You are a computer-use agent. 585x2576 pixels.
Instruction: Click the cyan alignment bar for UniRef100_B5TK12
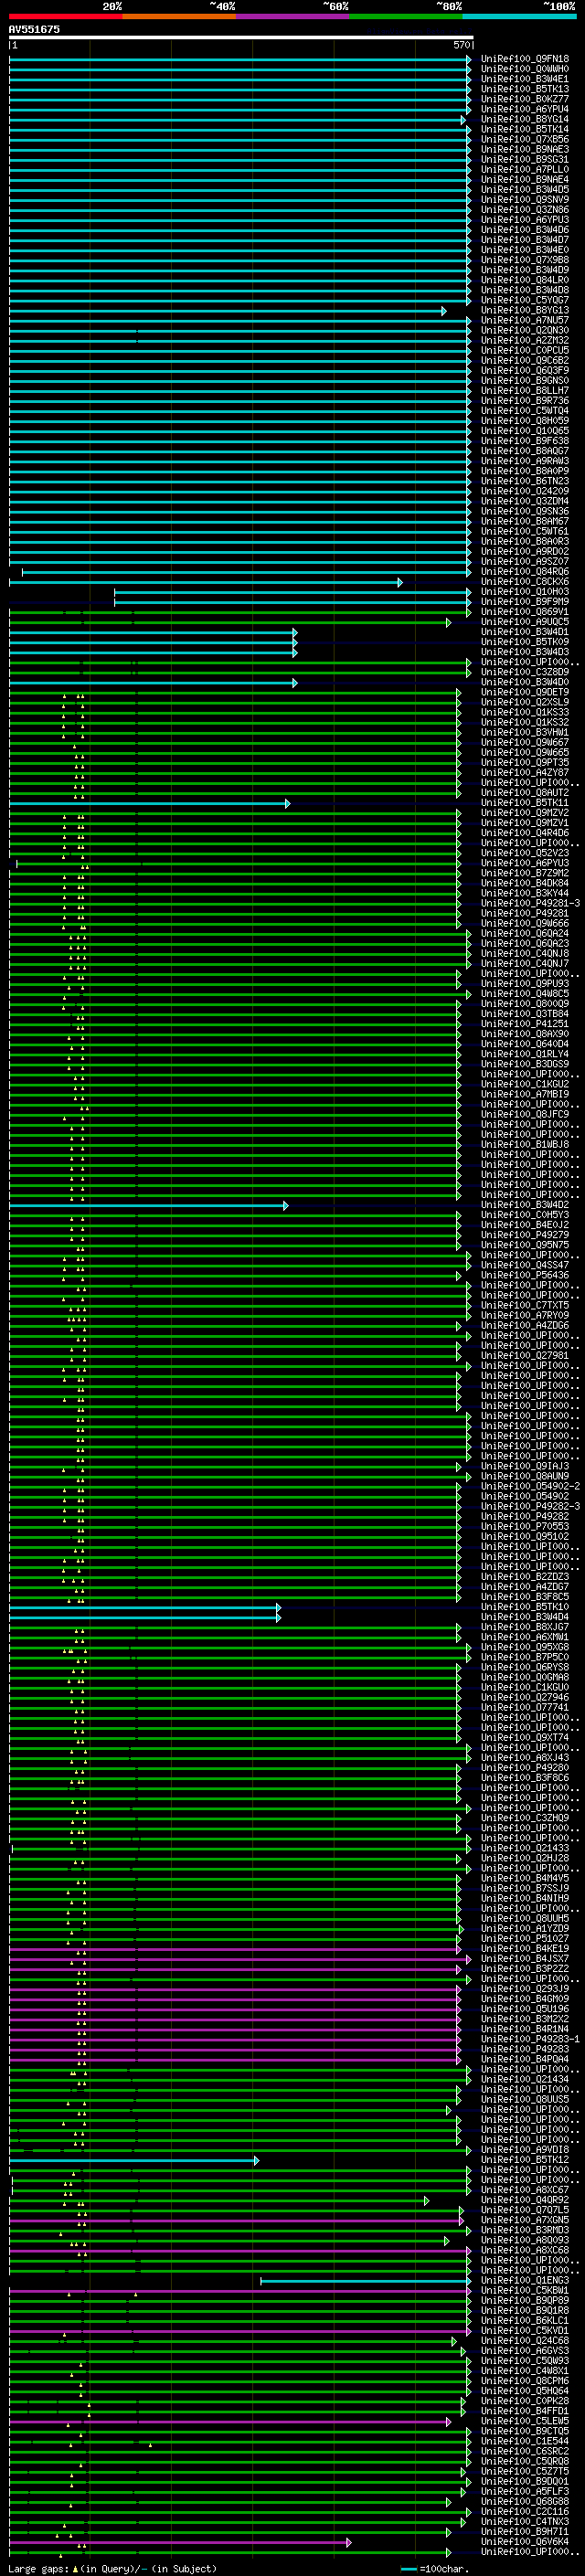point(134,2160)
